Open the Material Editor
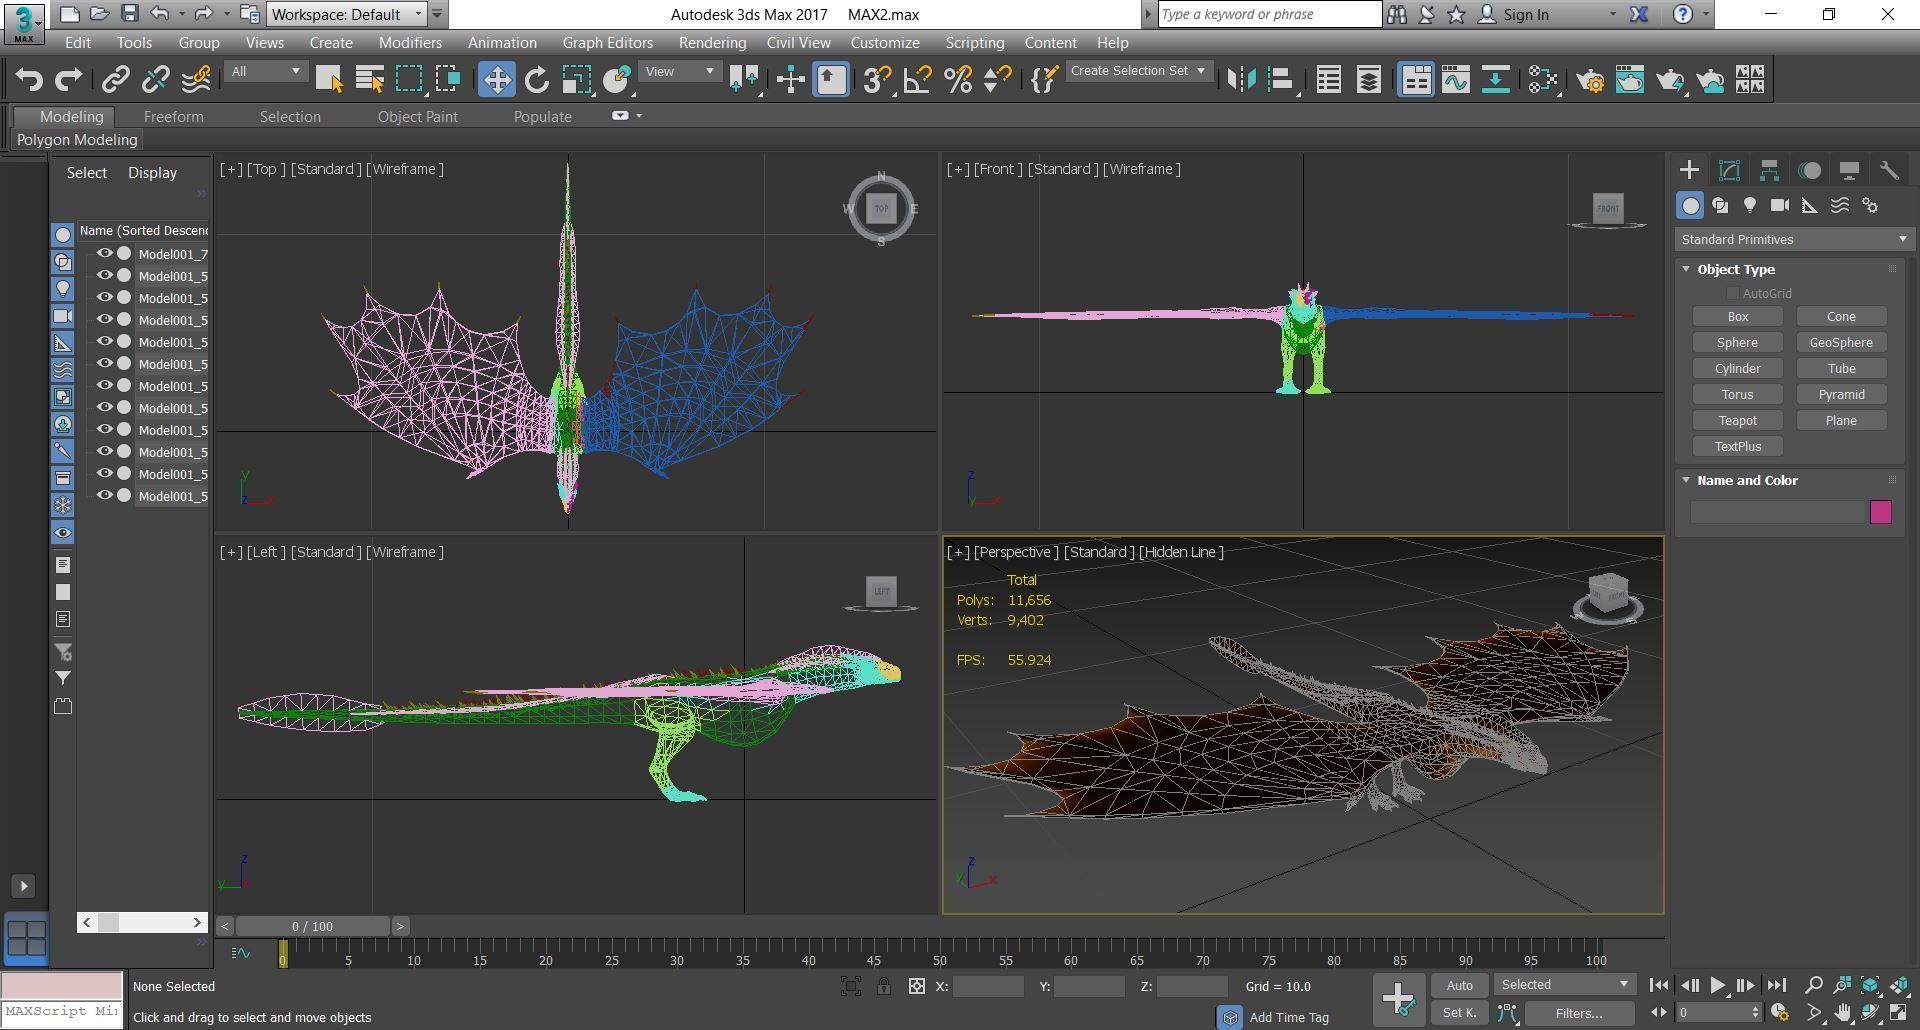Viewport: 1920px width, 1030px height. pos(1543,80)
